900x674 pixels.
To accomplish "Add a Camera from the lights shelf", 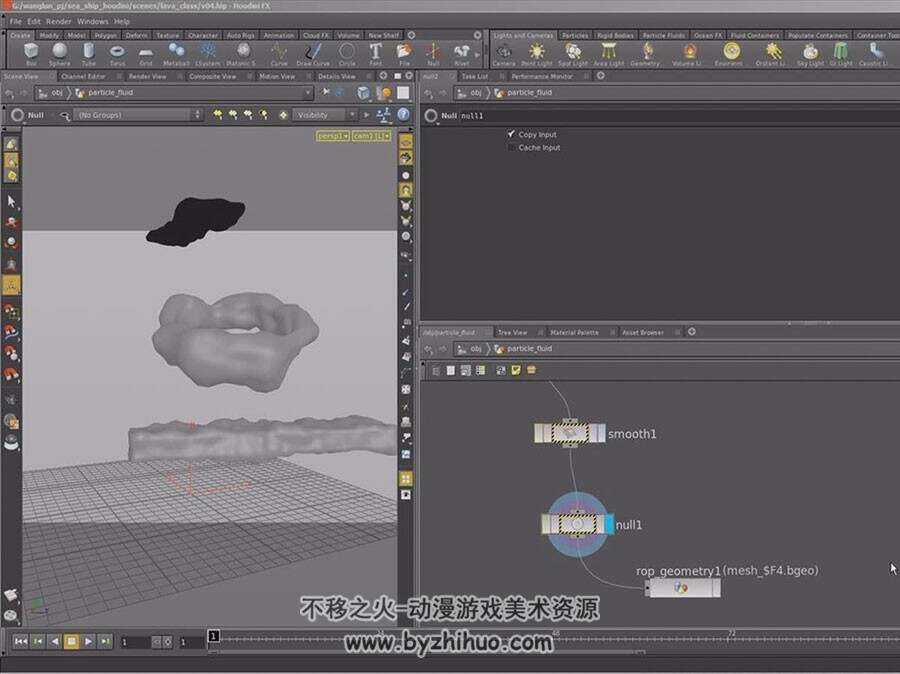I will click(x=503, y=55).
